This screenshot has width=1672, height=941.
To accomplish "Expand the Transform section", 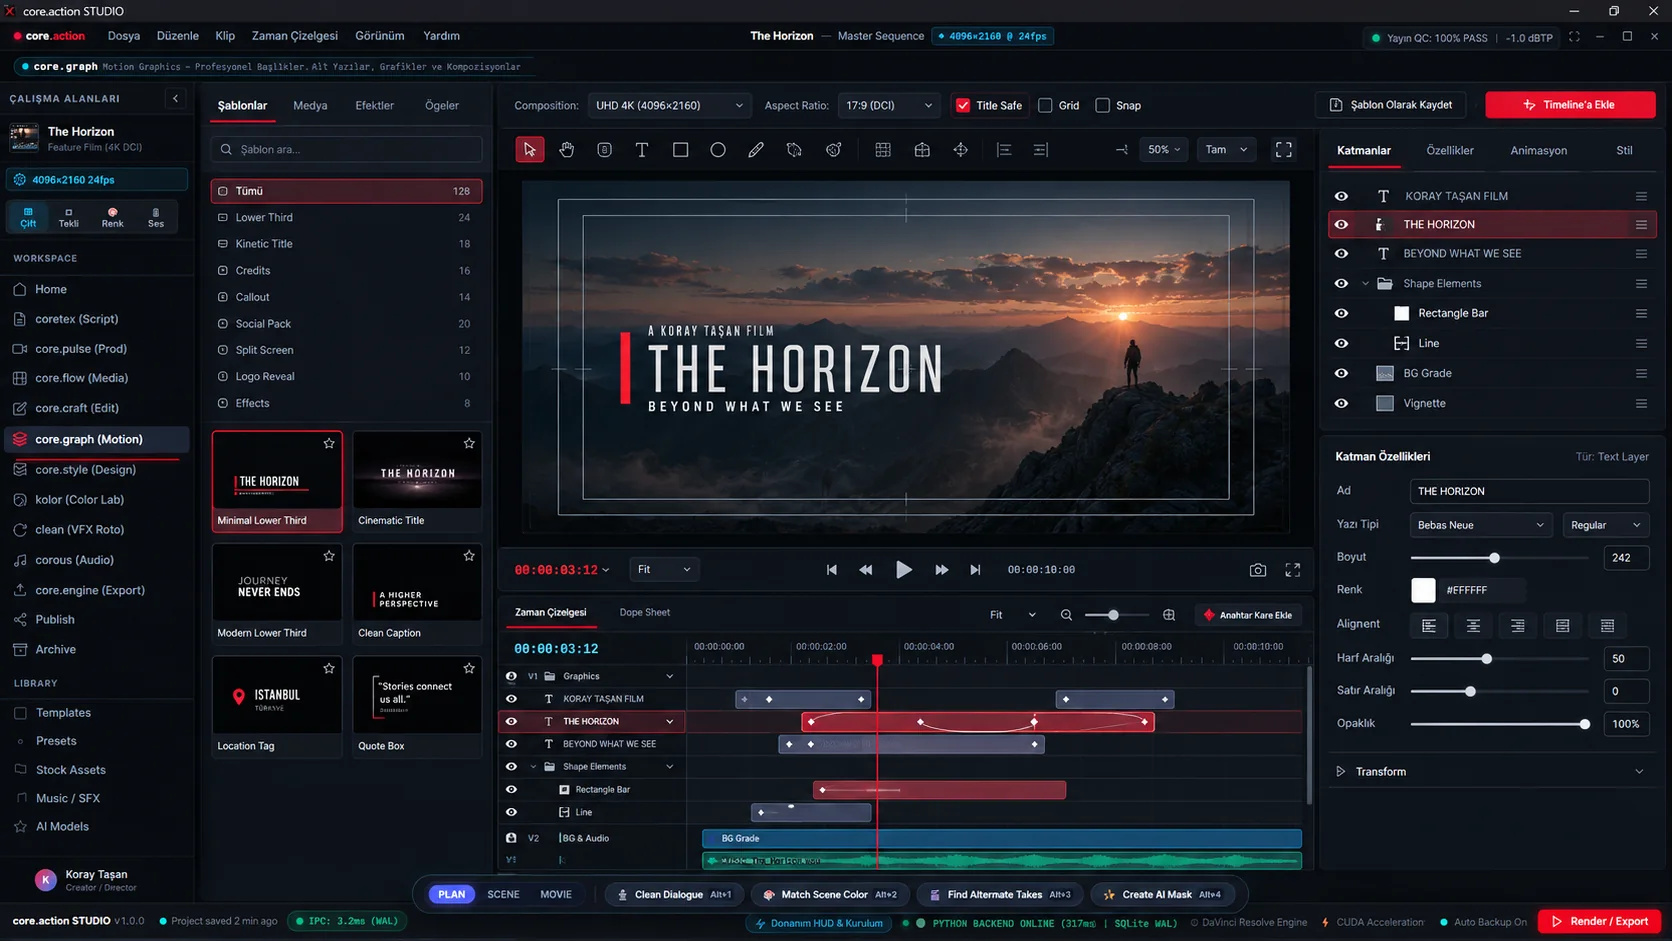I will pyautogui.click(x=1490, y=772).
